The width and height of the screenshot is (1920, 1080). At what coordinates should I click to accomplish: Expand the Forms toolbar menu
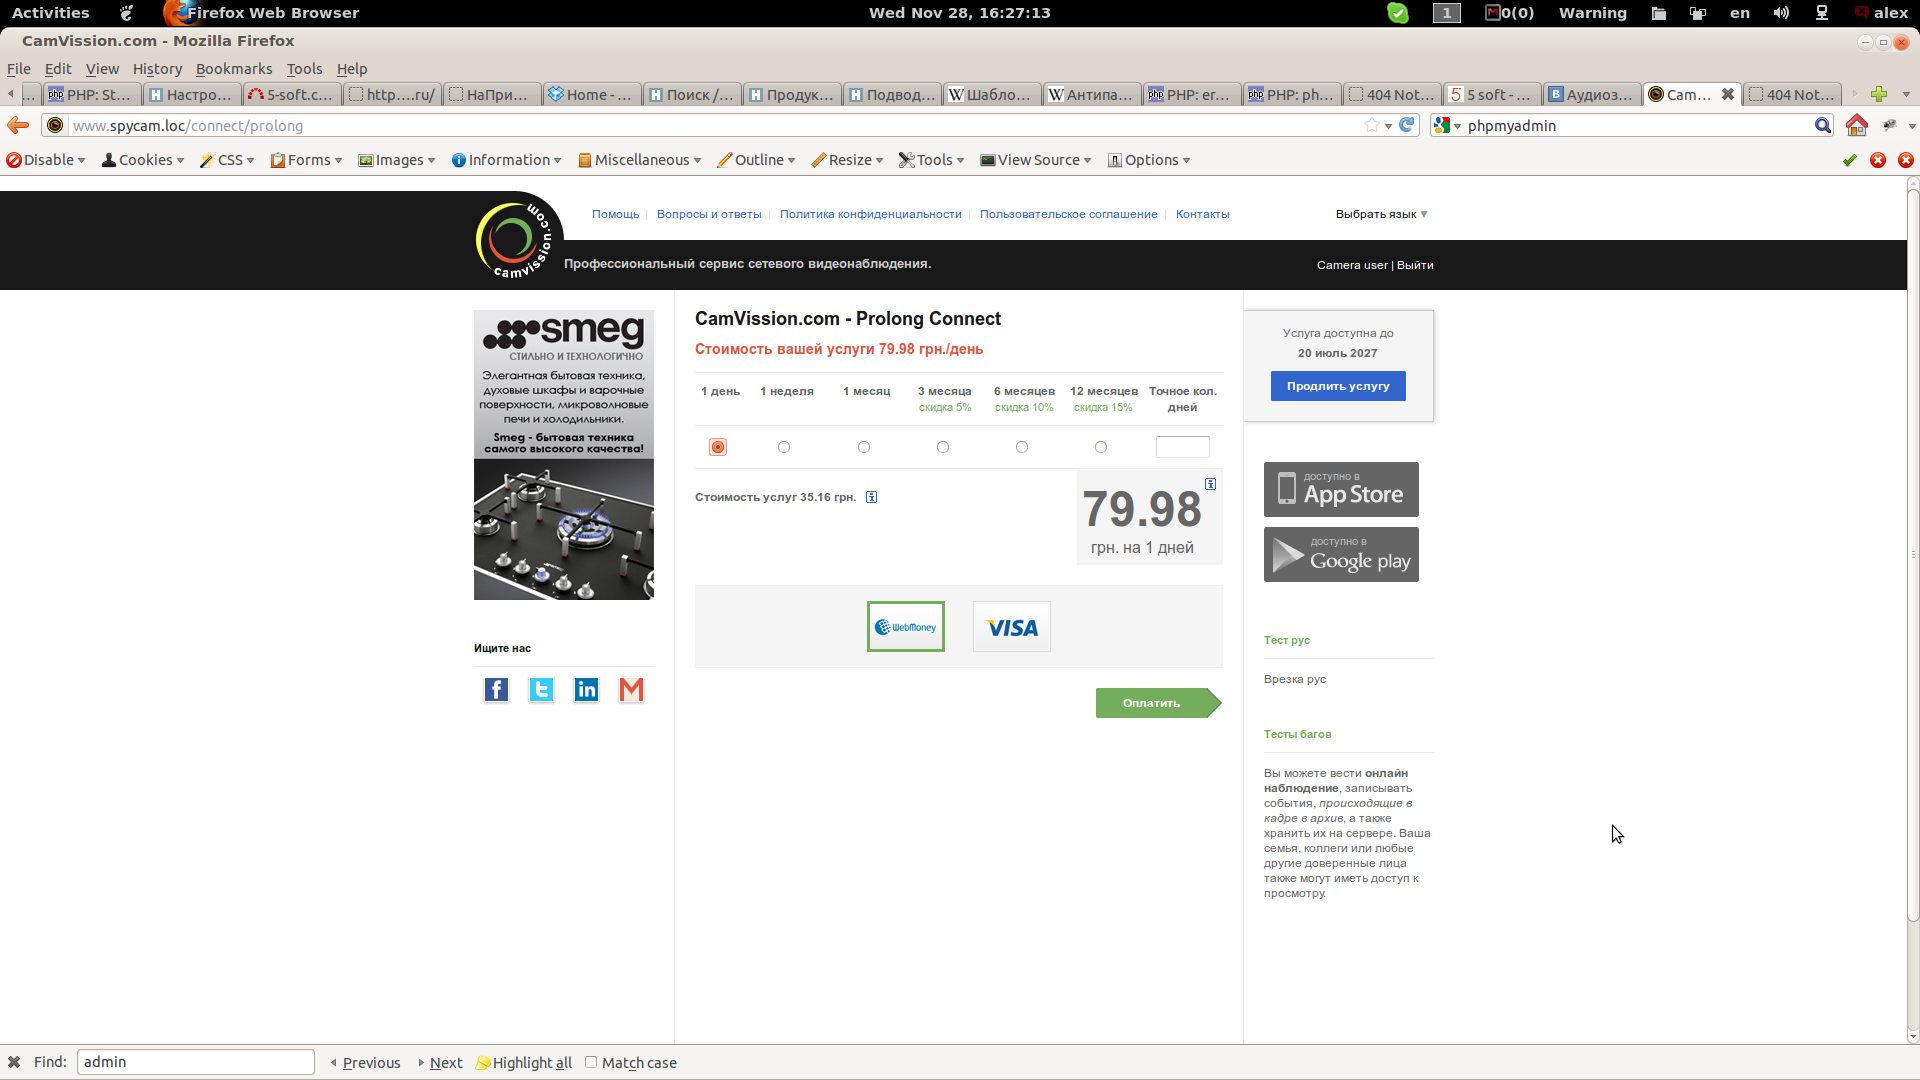pyautogui.click(x=306, y=160)
